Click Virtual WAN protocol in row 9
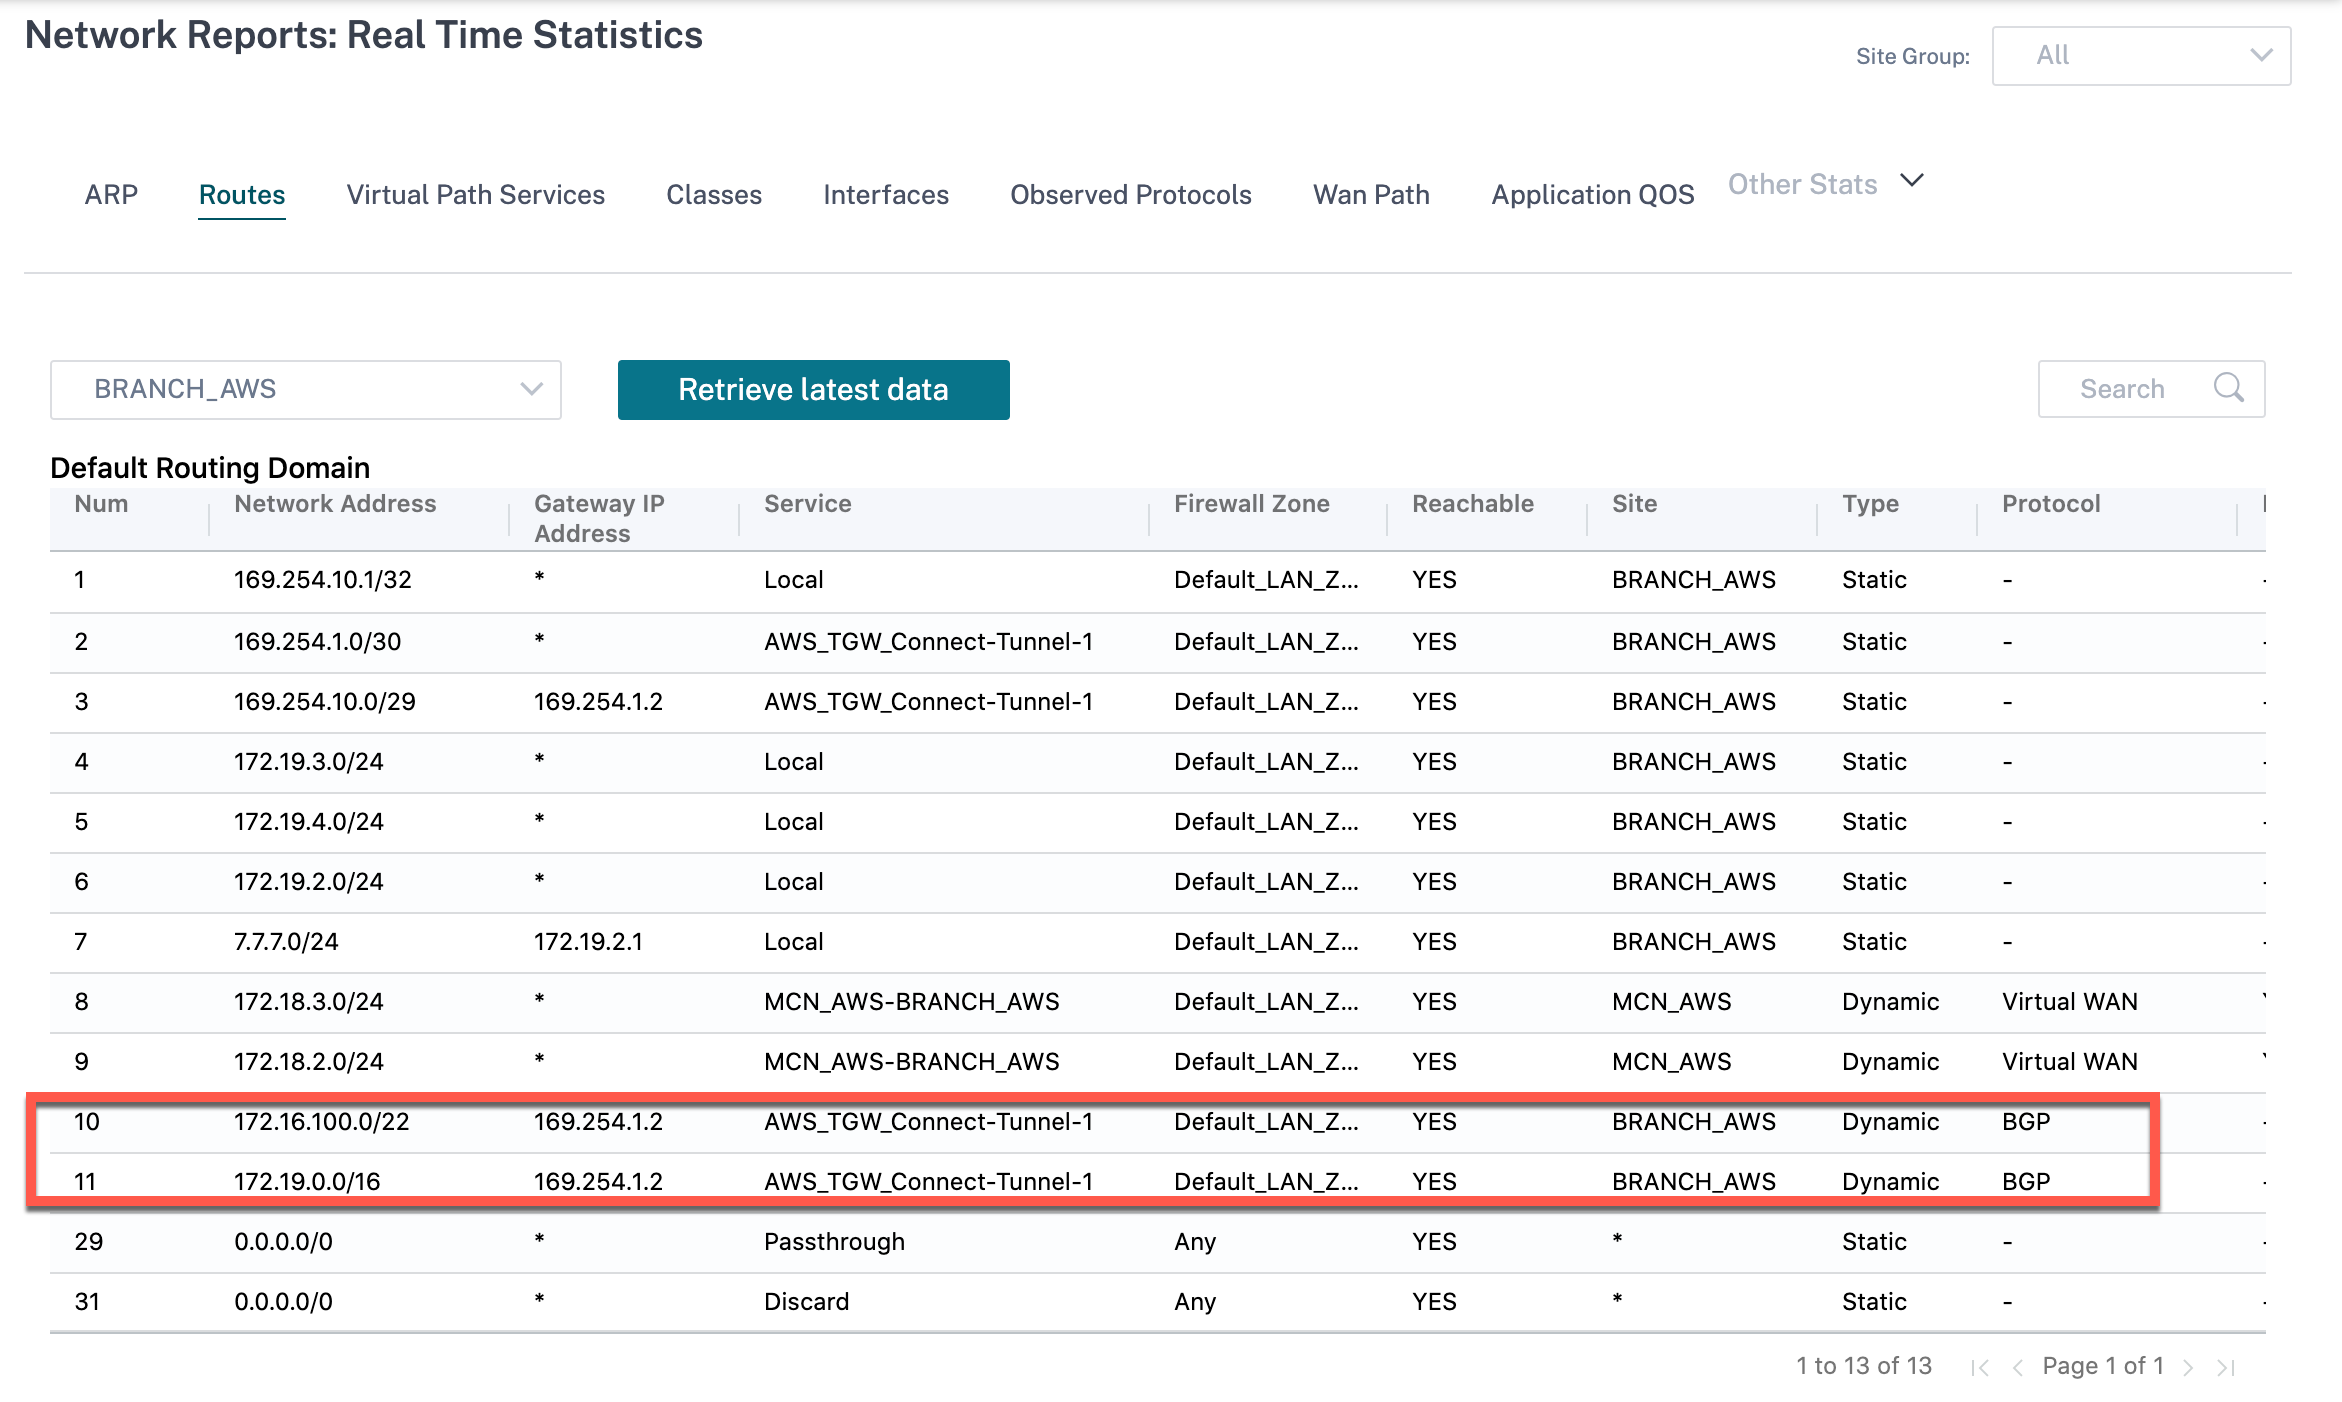This screenshot has height=1402, width=2342. pyautogui.click(x=2069, y=1062)
